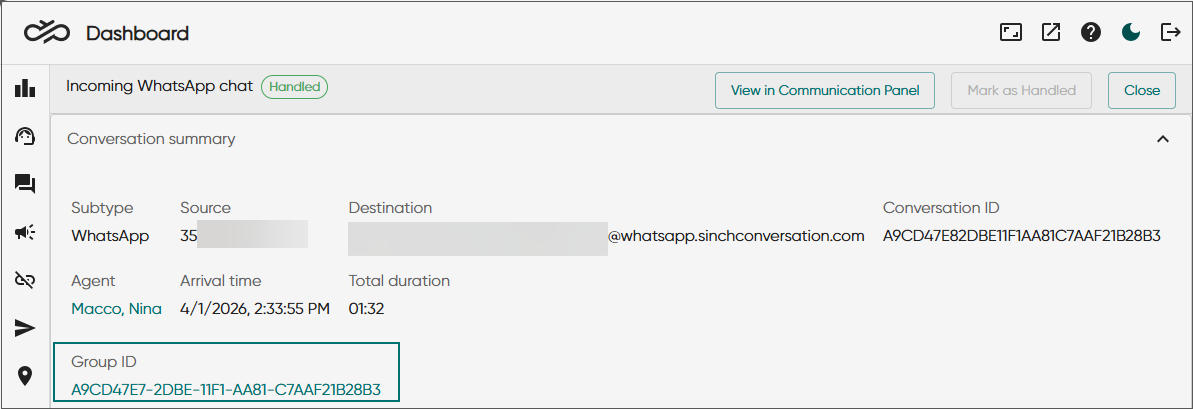Open the bar chart statistics sidebar icon
Viewport: 1193px width, 409px height.
tap(25, 88)
